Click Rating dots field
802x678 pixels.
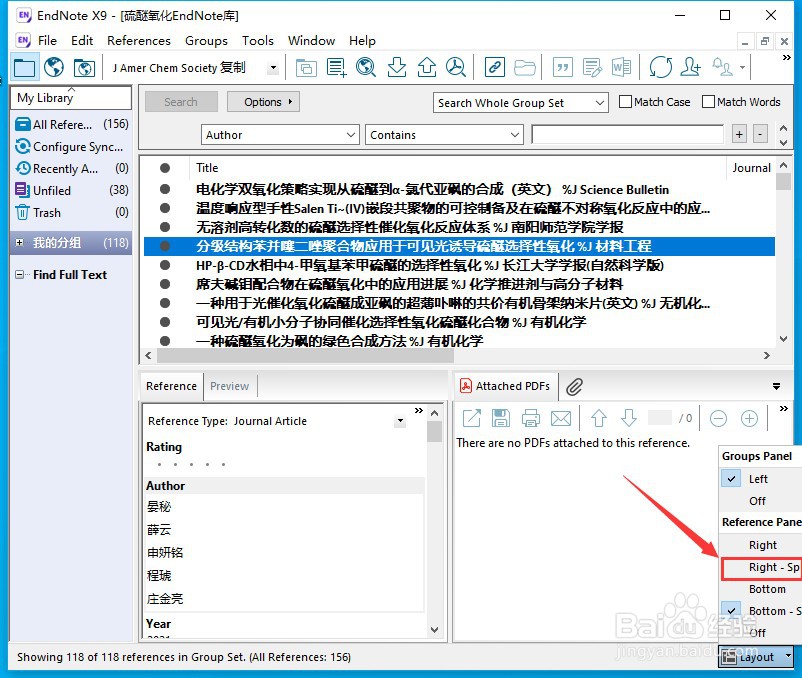191,464
